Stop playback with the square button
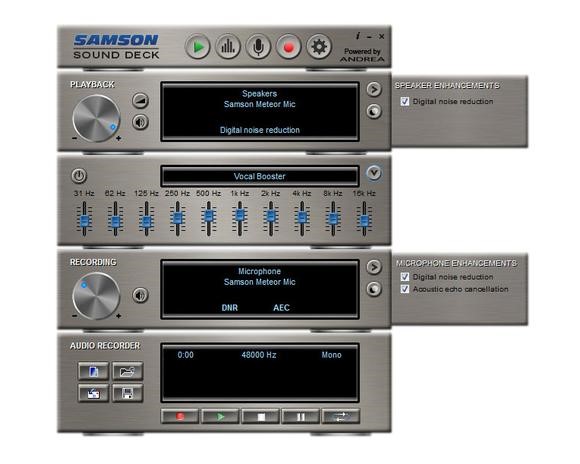Screen dimensions: 580x464 tap(260, 417)
